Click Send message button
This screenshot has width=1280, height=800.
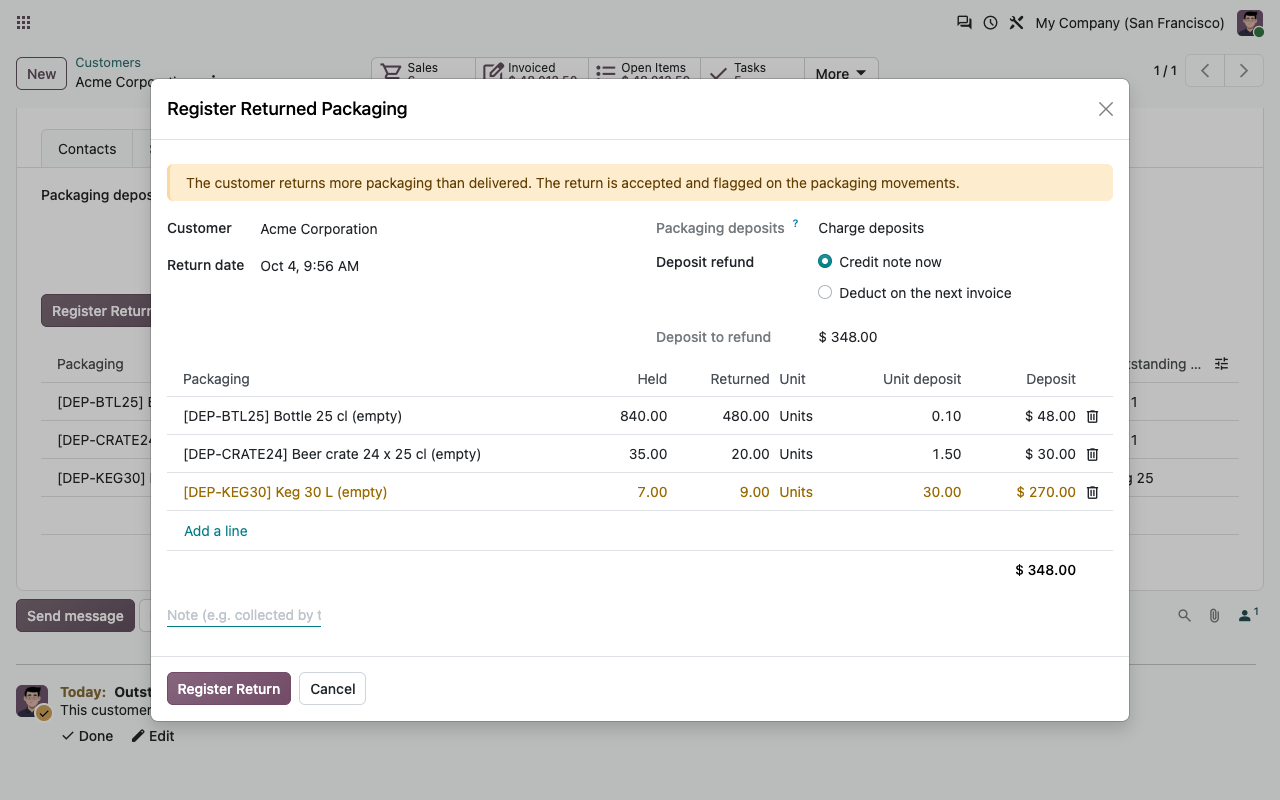(x=75, y=616)
